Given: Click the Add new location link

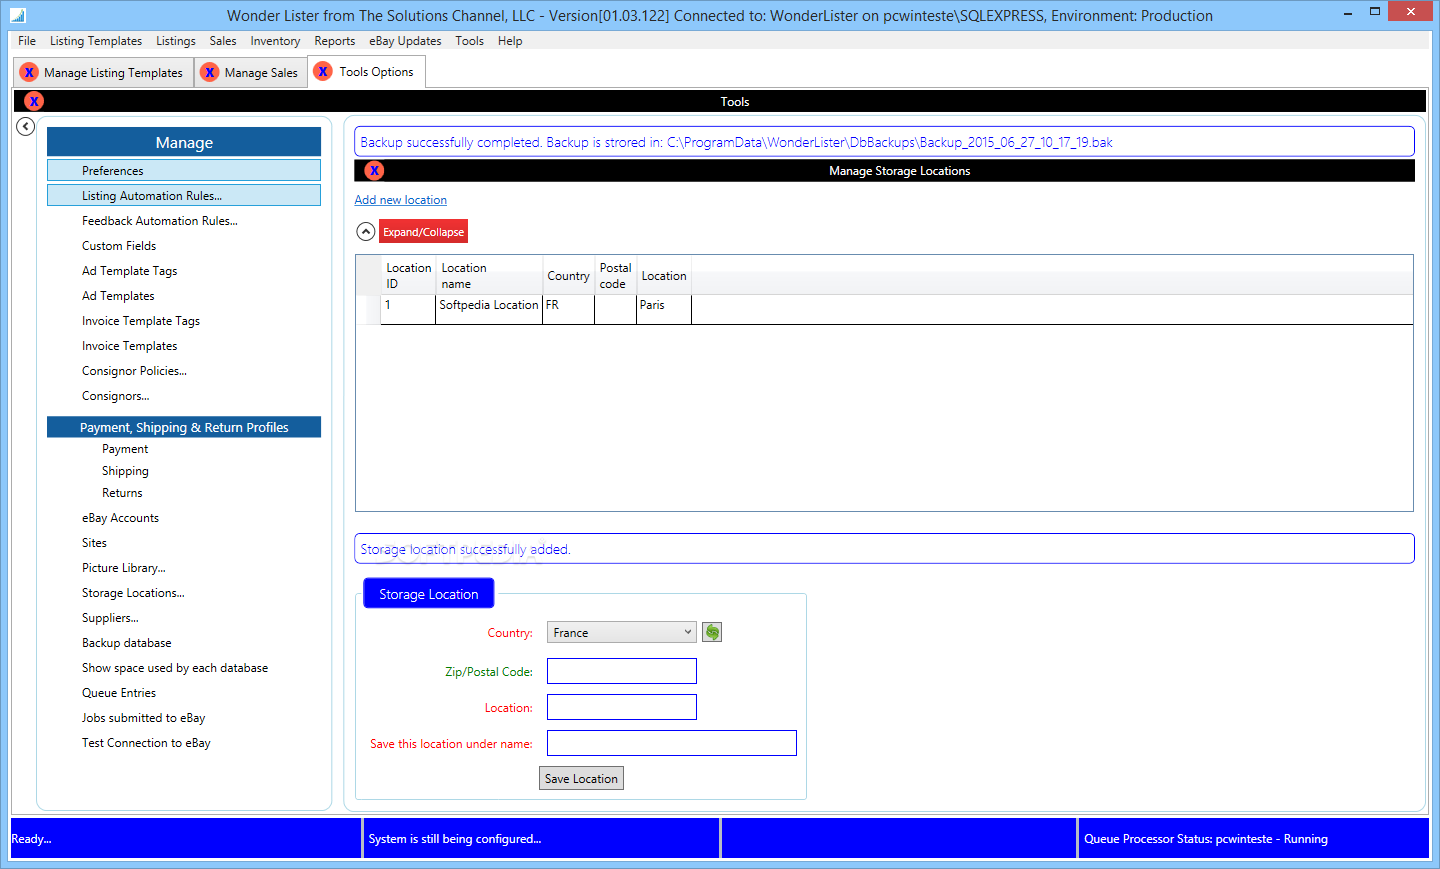Looking at the screenshot, I should tap(400, 200).
